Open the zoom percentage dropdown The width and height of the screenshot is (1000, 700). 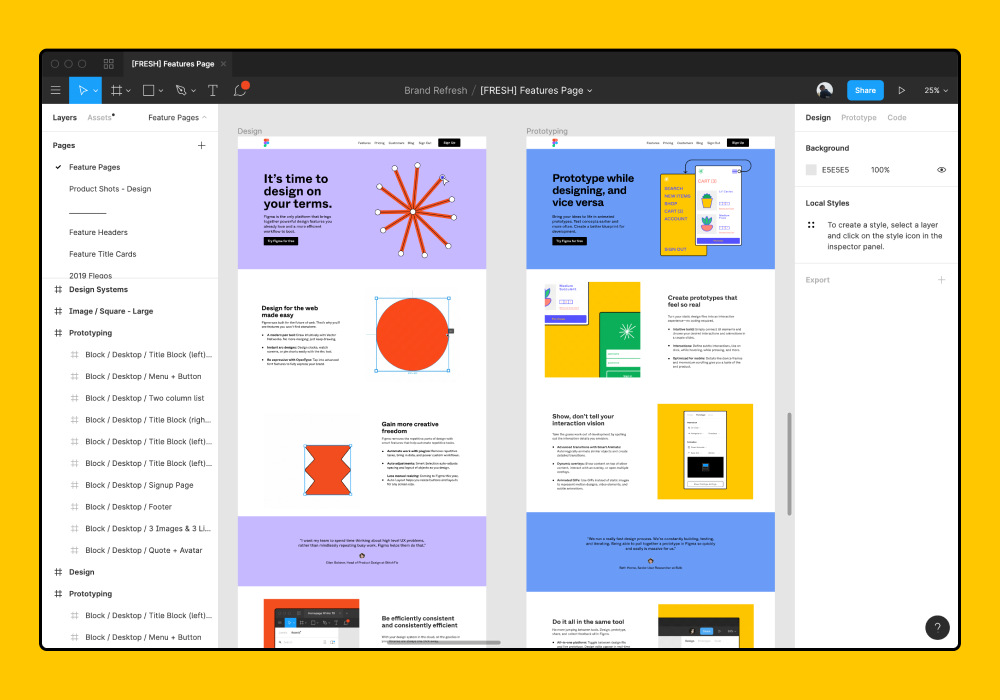pyautogui.click(x=934, y=90)
